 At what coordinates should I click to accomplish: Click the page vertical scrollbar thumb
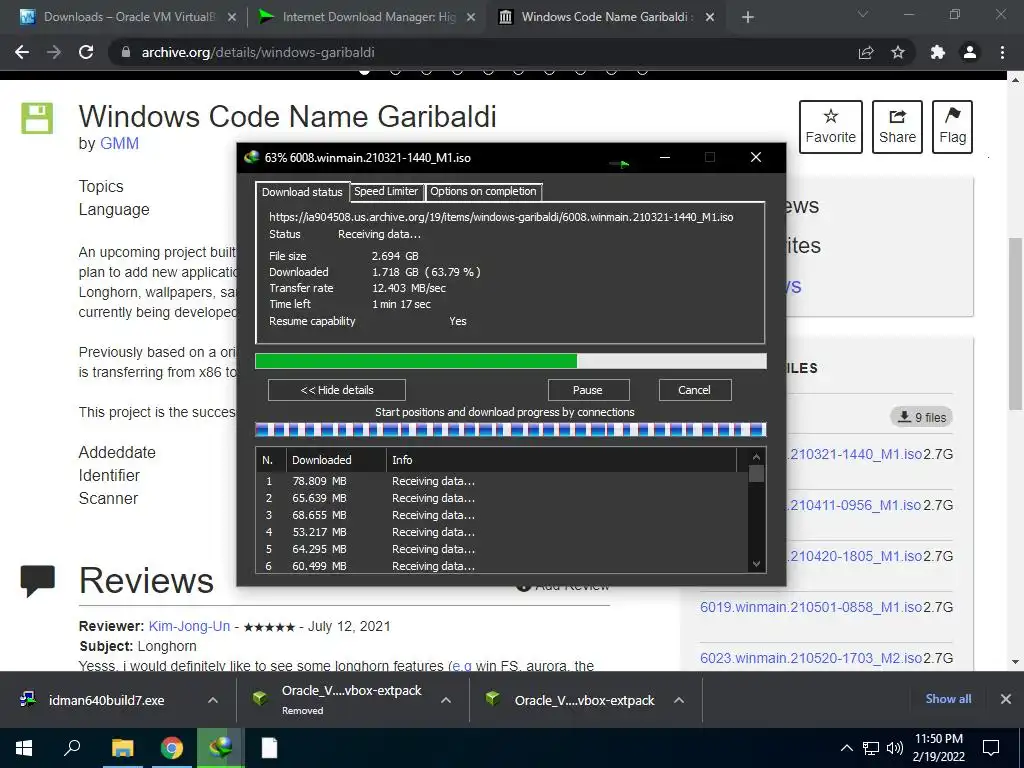(x=1015, y=323)
